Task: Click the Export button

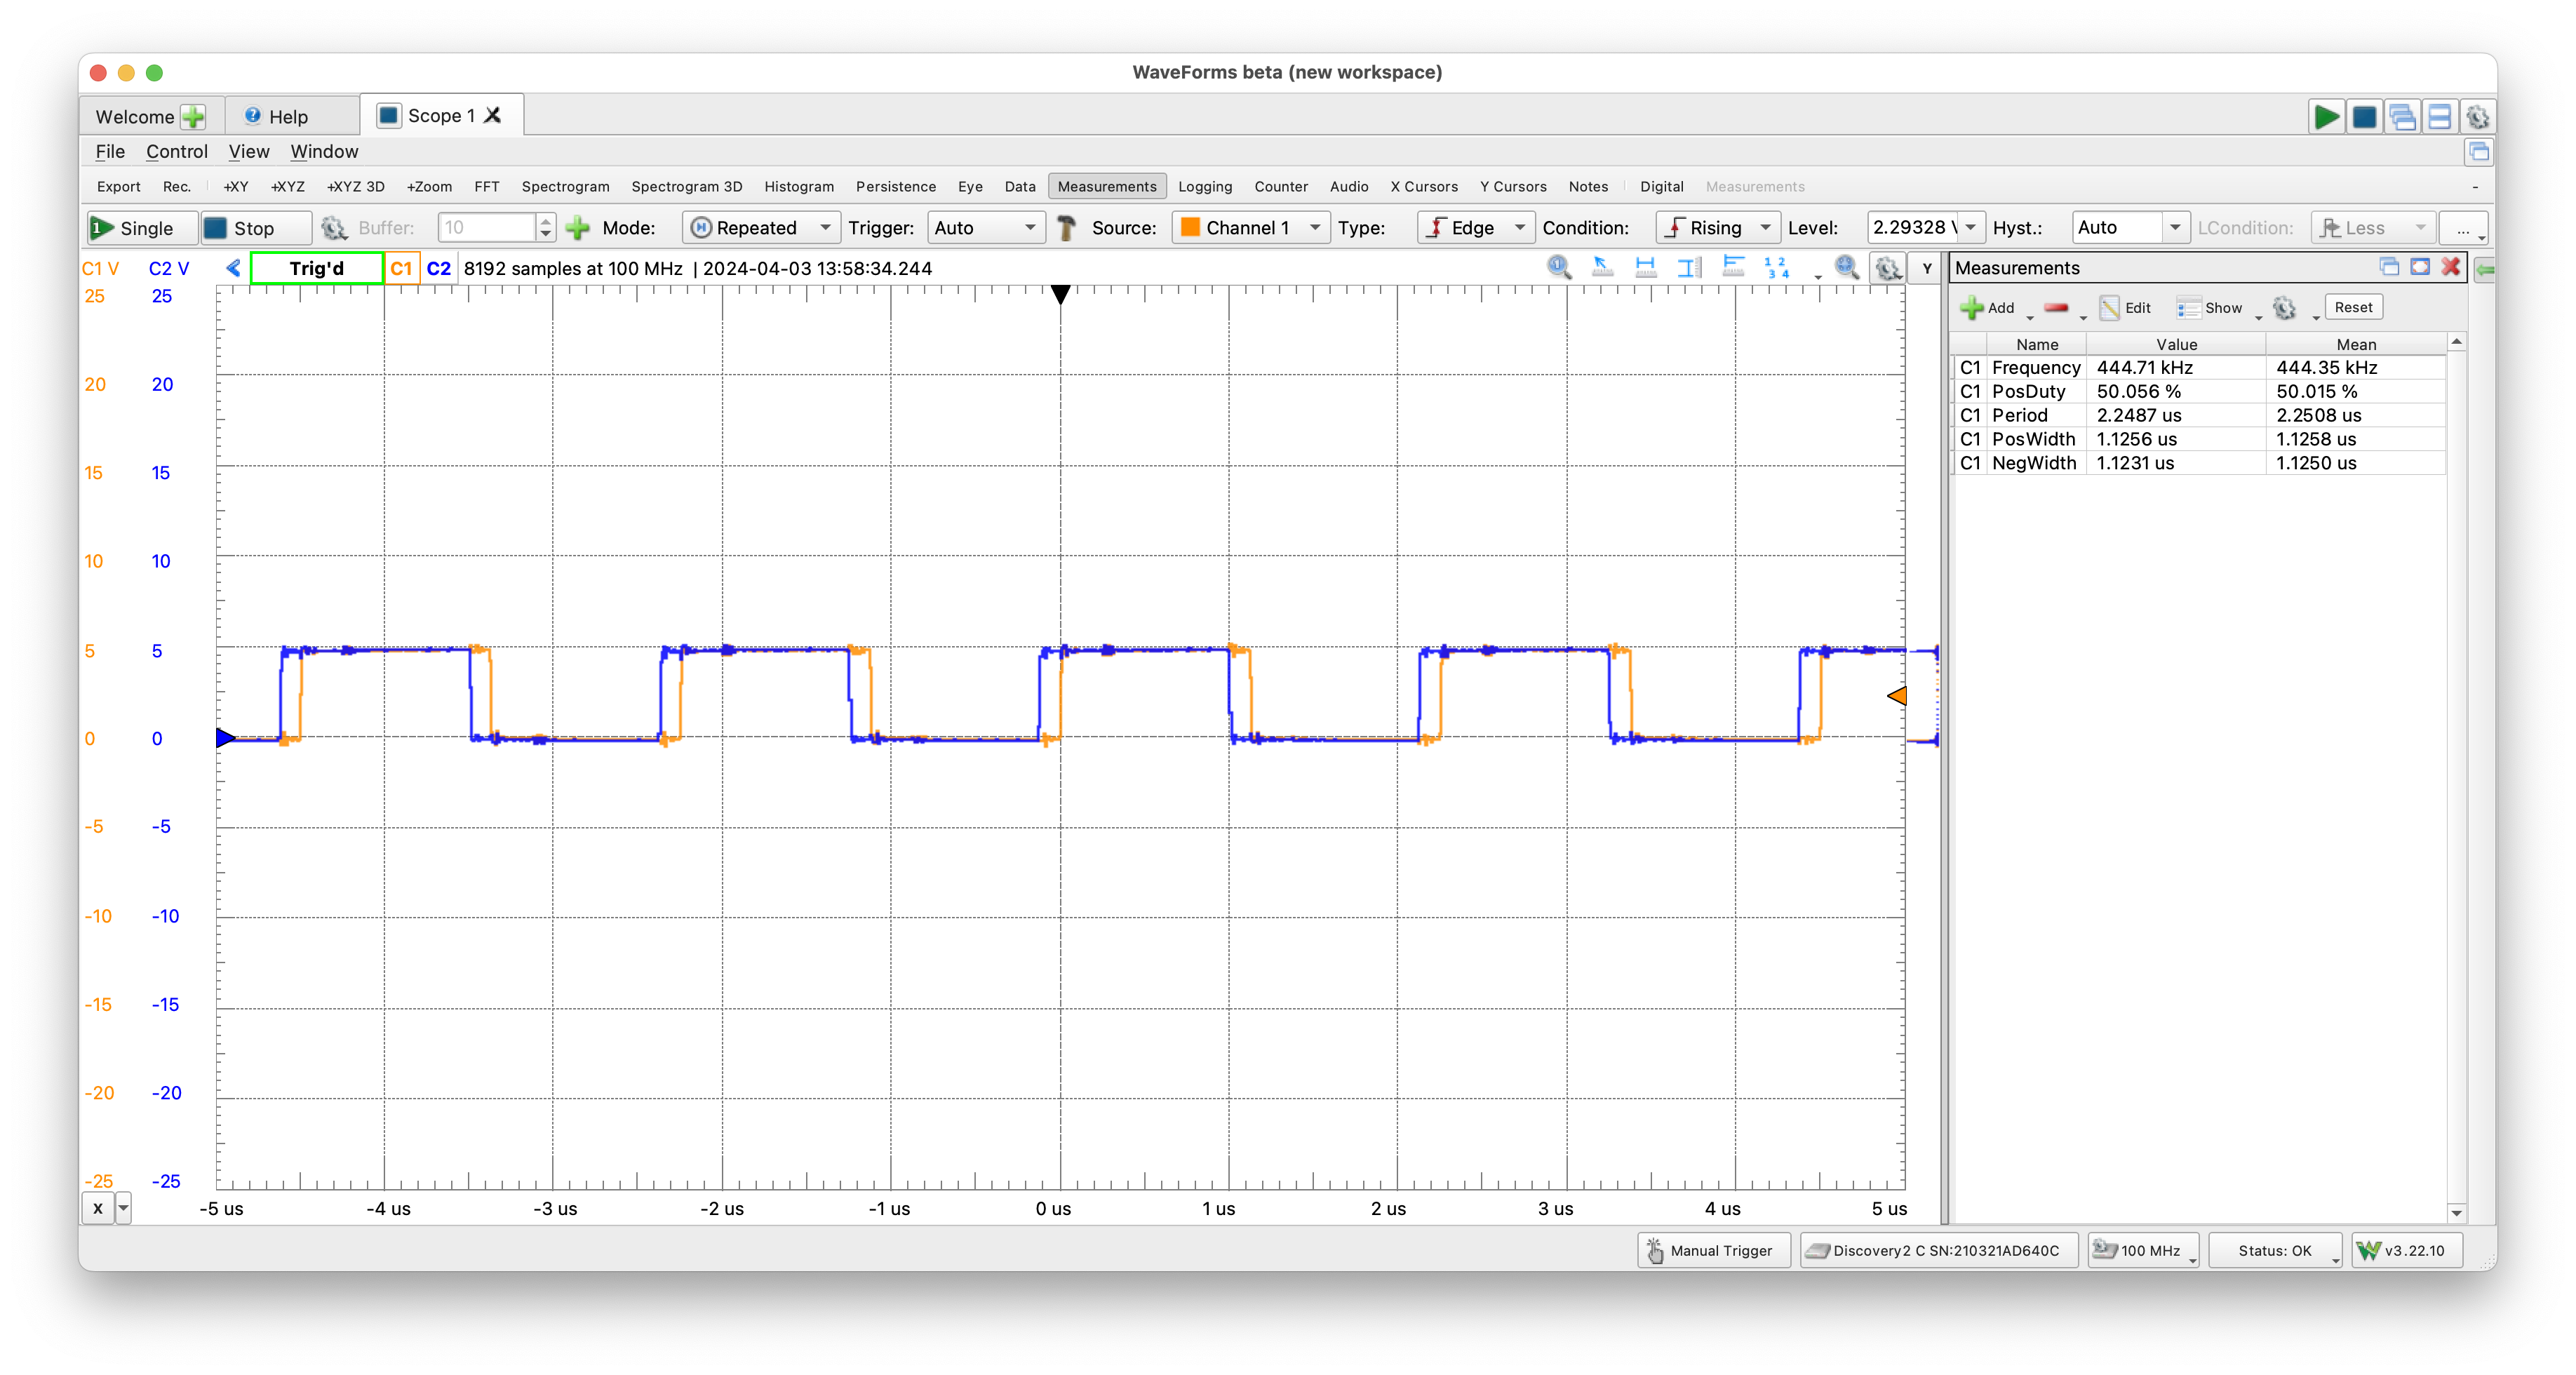Action: (118, 186)
